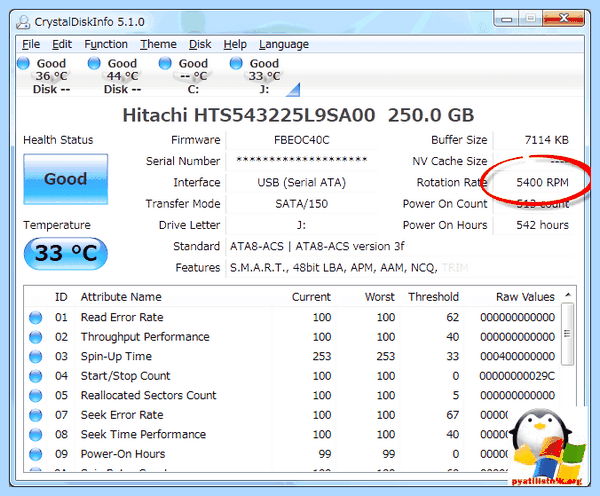The image size is (600, 496).
Task: Click the ID column header
Action: pos(61,297)
